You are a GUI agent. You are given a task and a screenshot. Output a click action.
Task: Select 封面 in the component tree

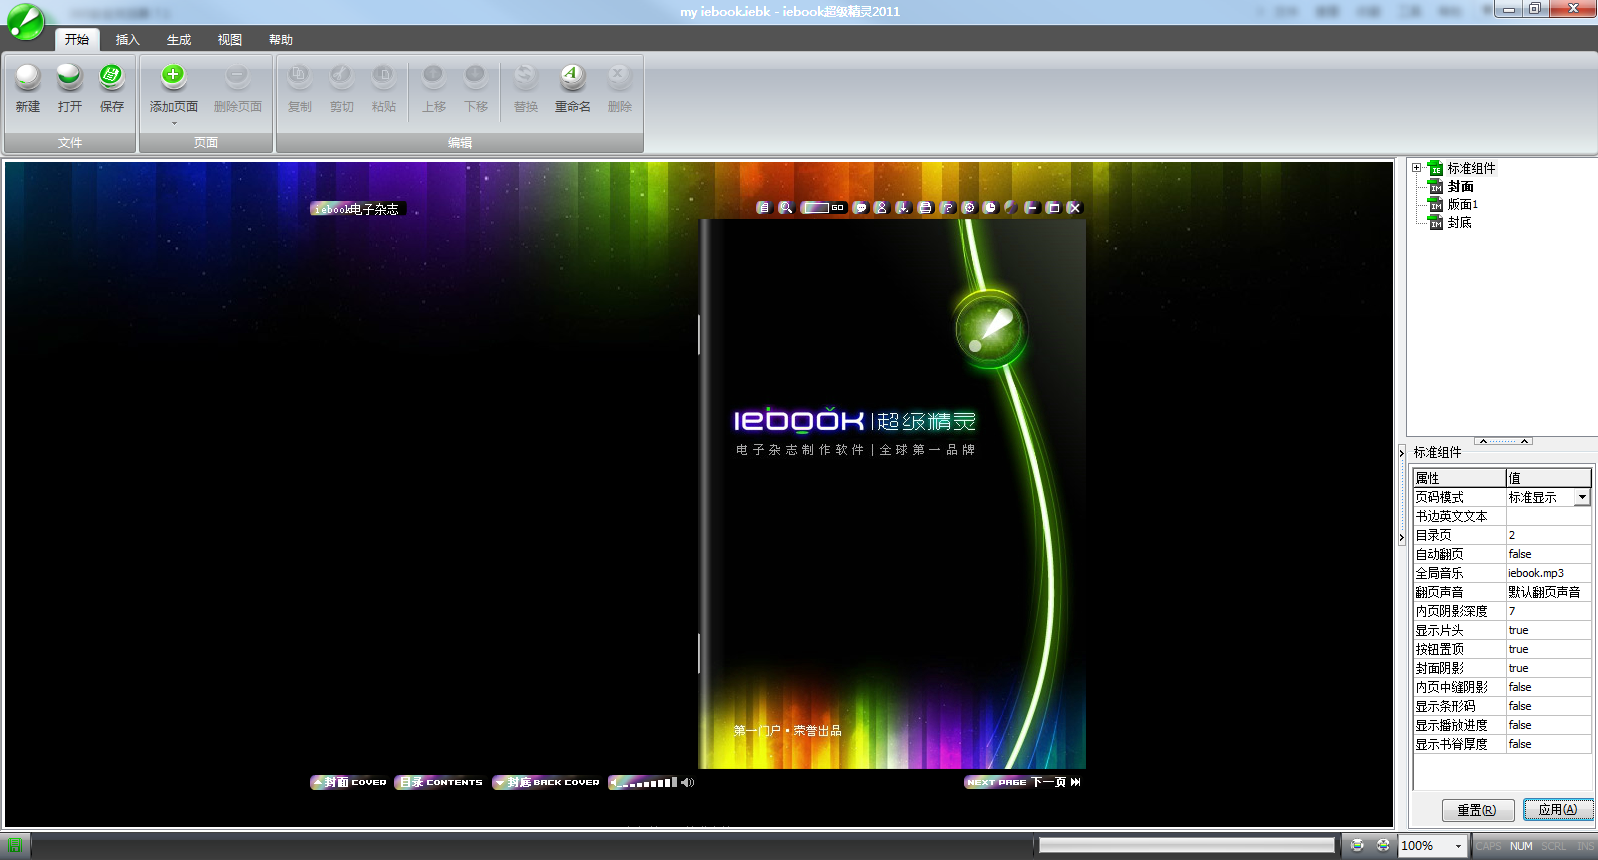coord(1461,186)
